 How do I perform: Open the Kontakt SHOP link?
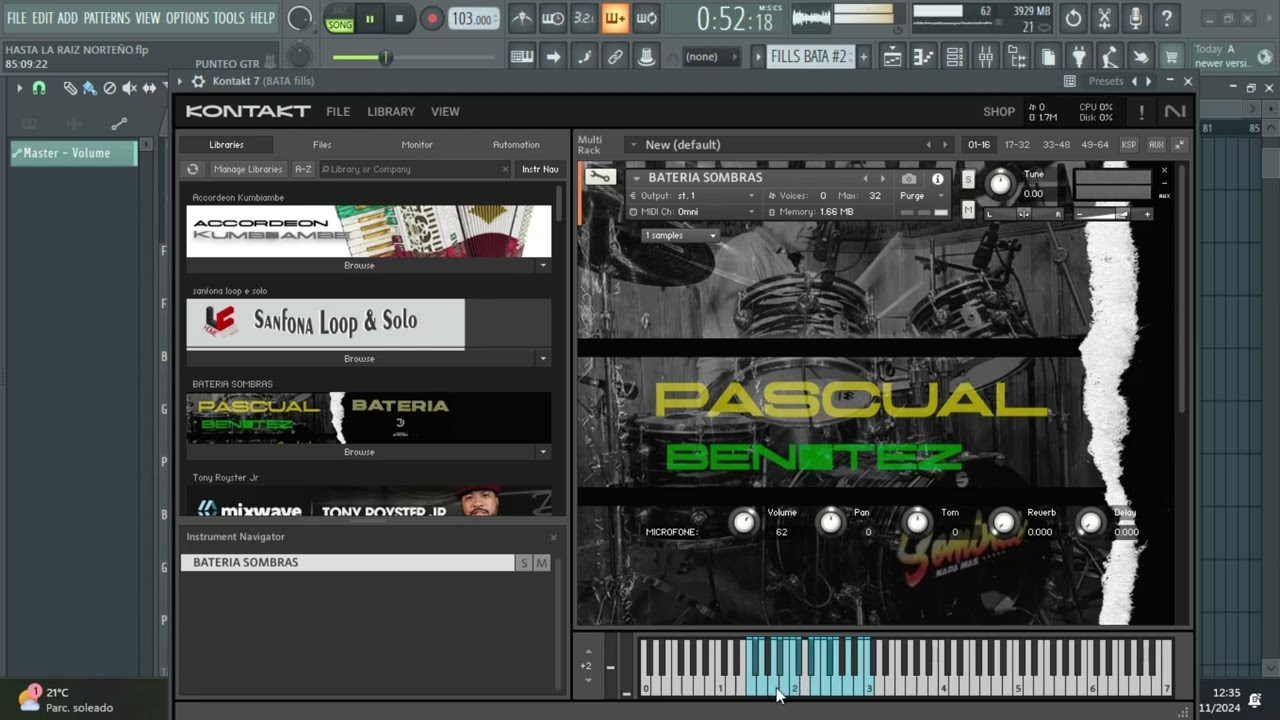click(999, 112)
